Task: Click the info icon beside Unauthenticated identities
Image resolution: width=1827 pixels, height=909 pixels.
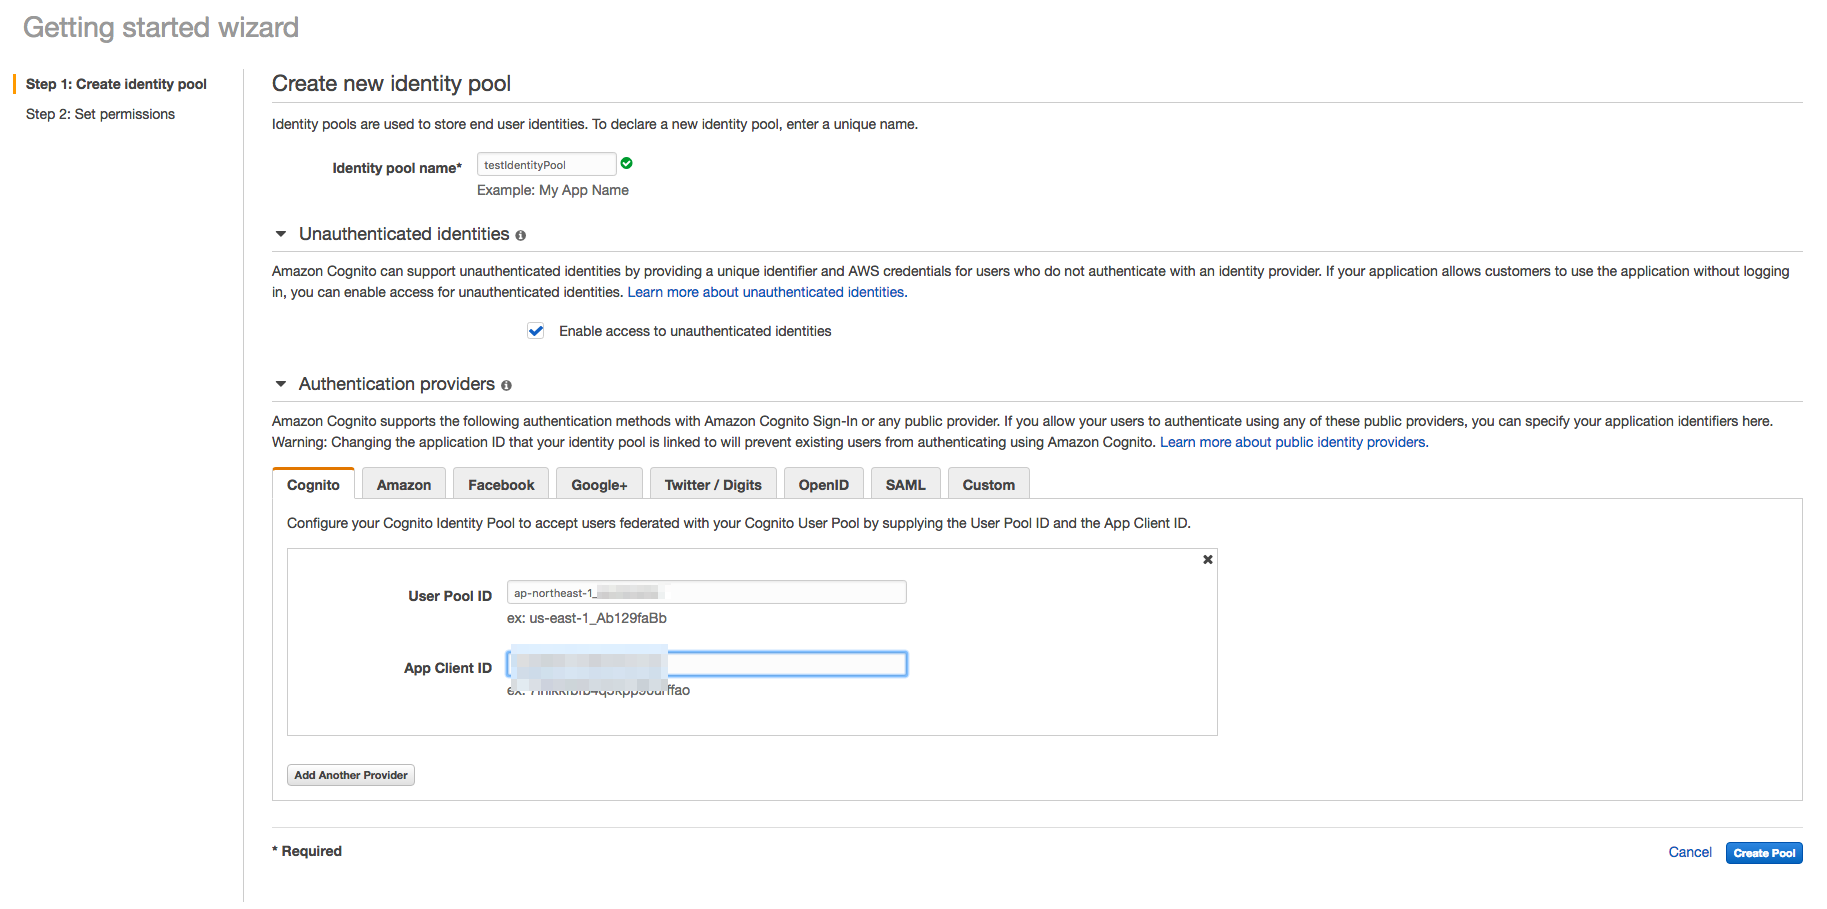Action: click(x=520, y=235)
